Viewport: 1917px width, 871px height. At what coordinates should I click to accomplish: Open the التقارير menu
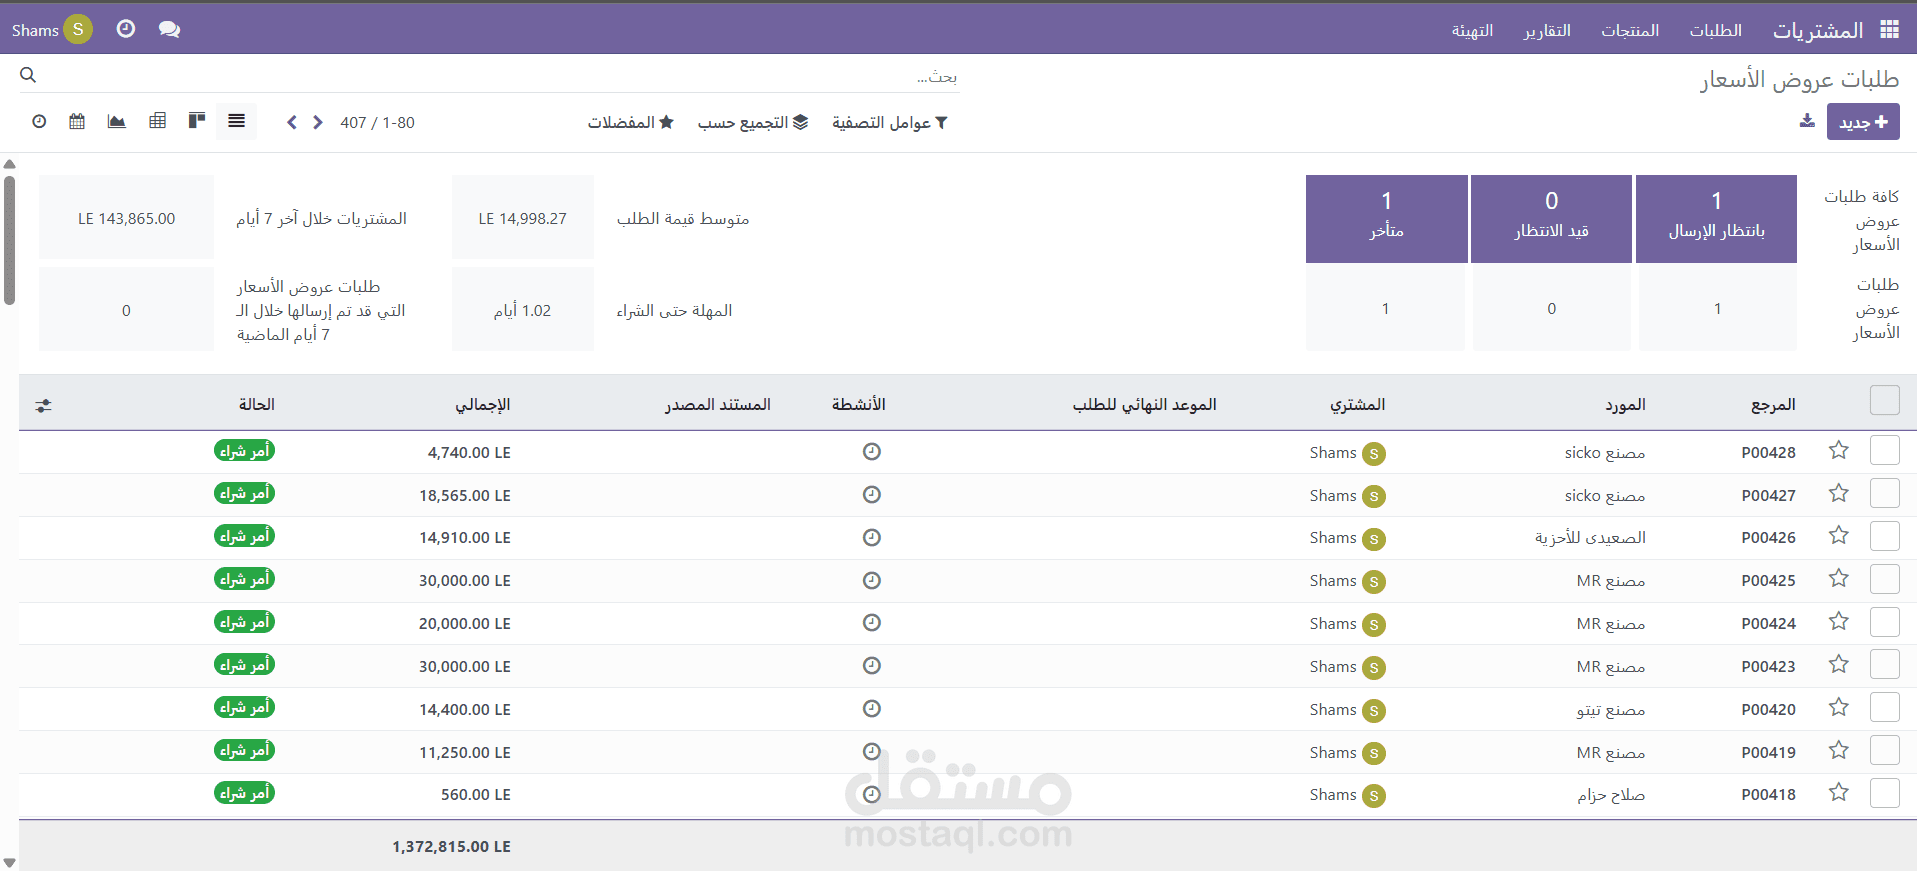pos(1547,30)
